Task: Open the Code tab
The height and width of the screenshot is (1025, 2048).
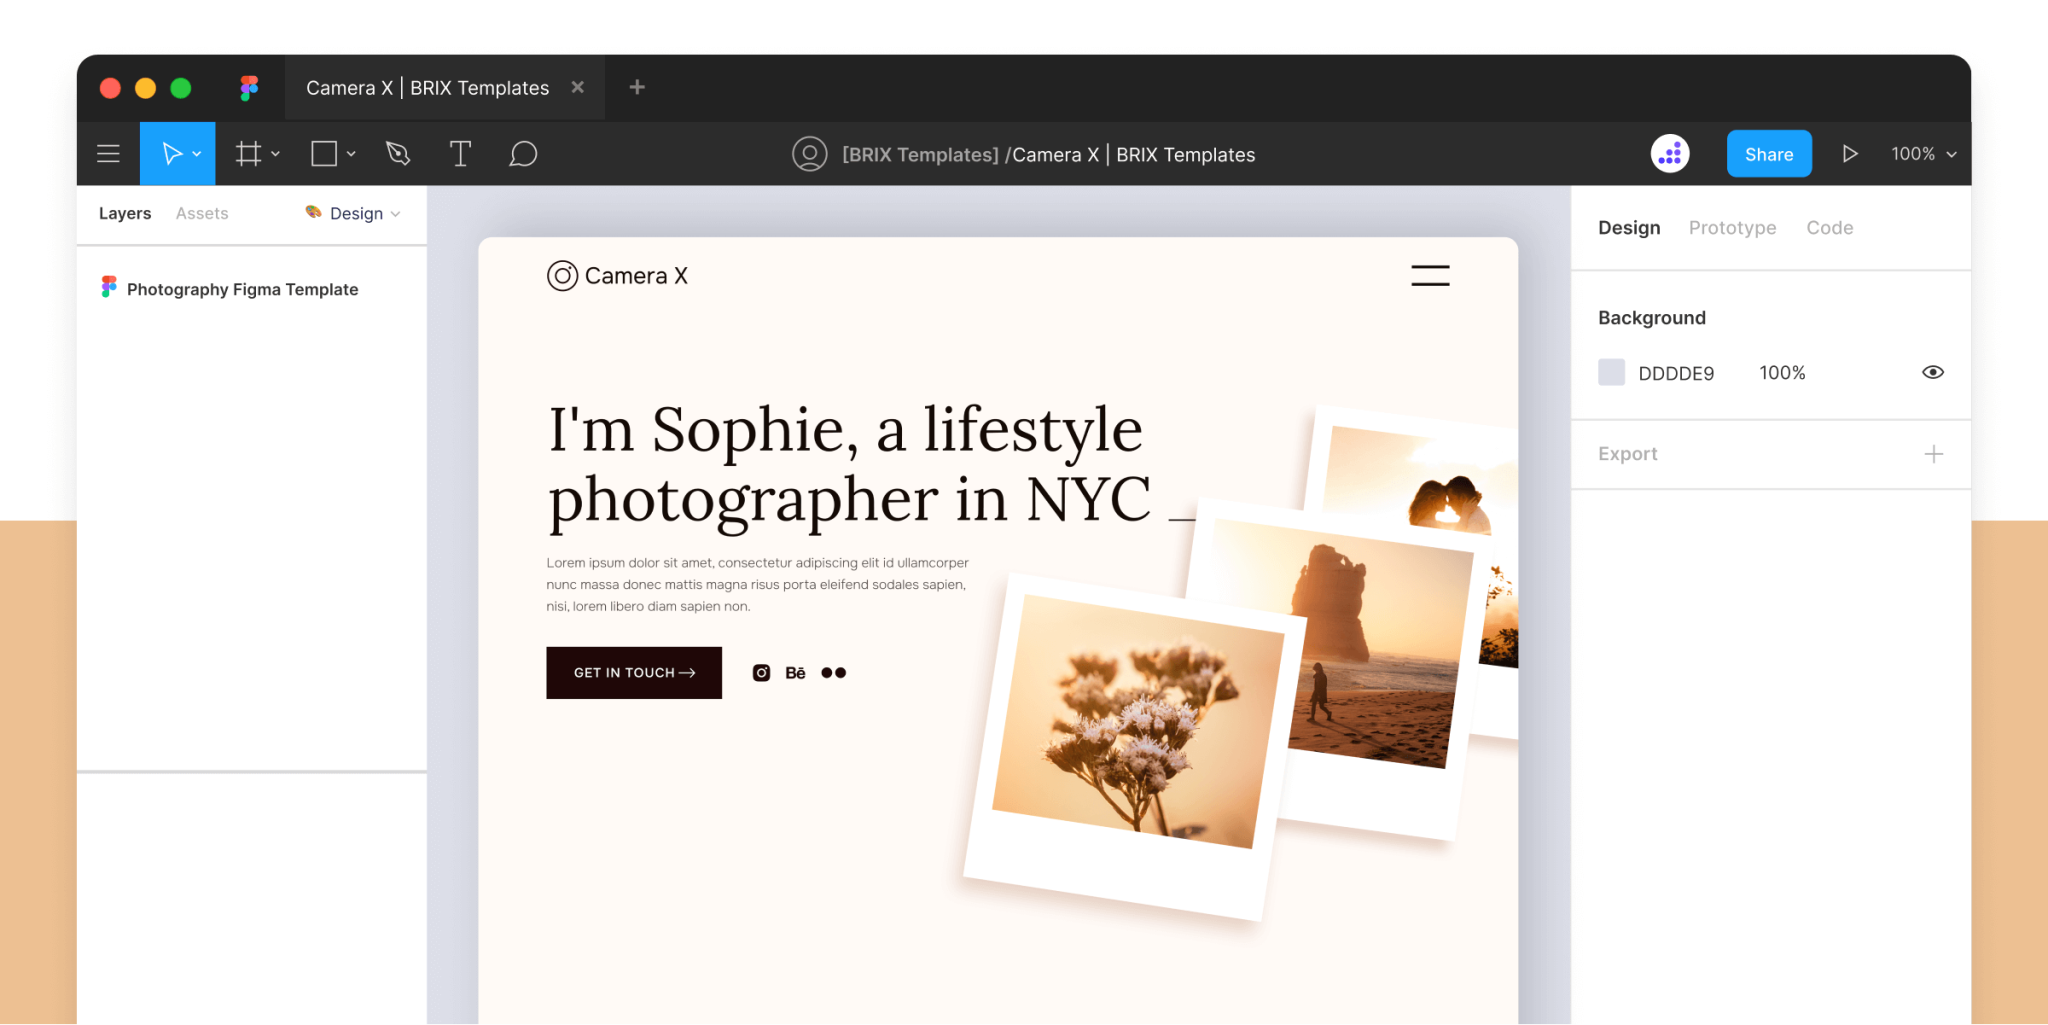Action: (1829, 227)
